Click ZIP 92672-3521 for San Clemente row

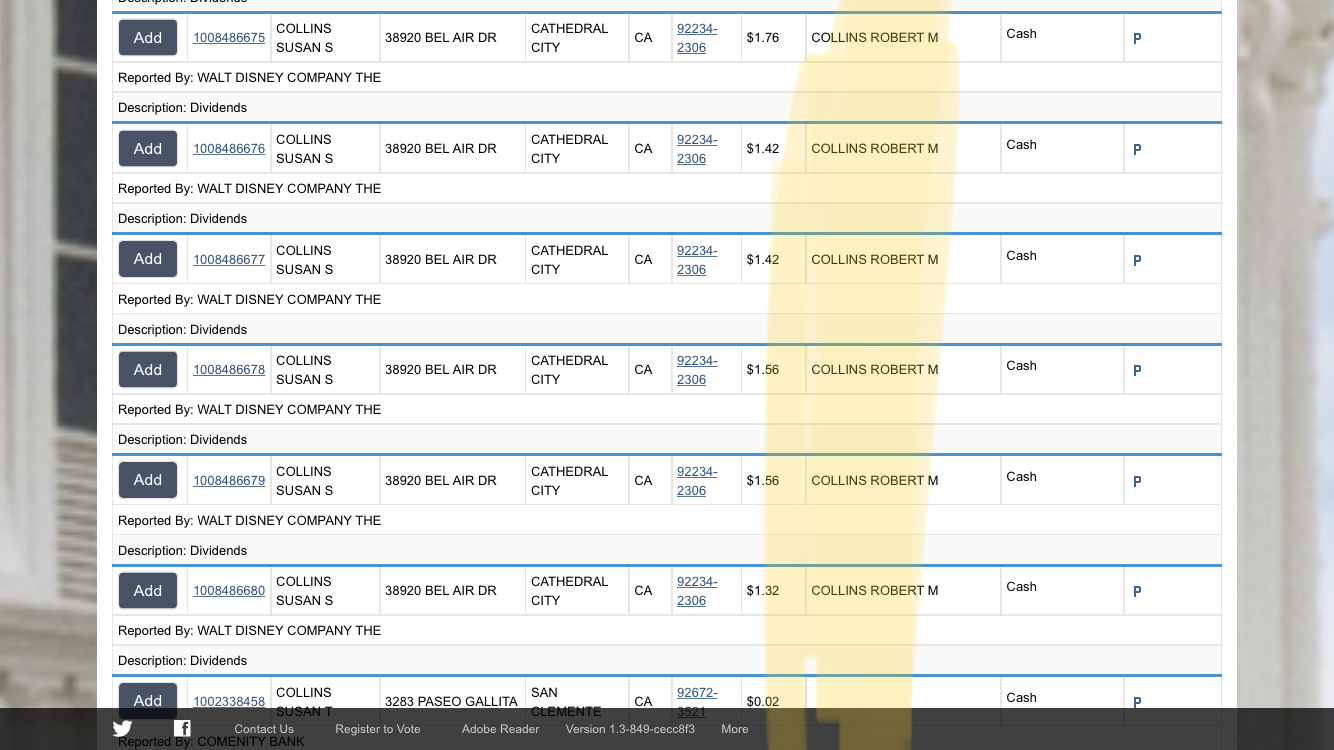(x=697, y=702)
